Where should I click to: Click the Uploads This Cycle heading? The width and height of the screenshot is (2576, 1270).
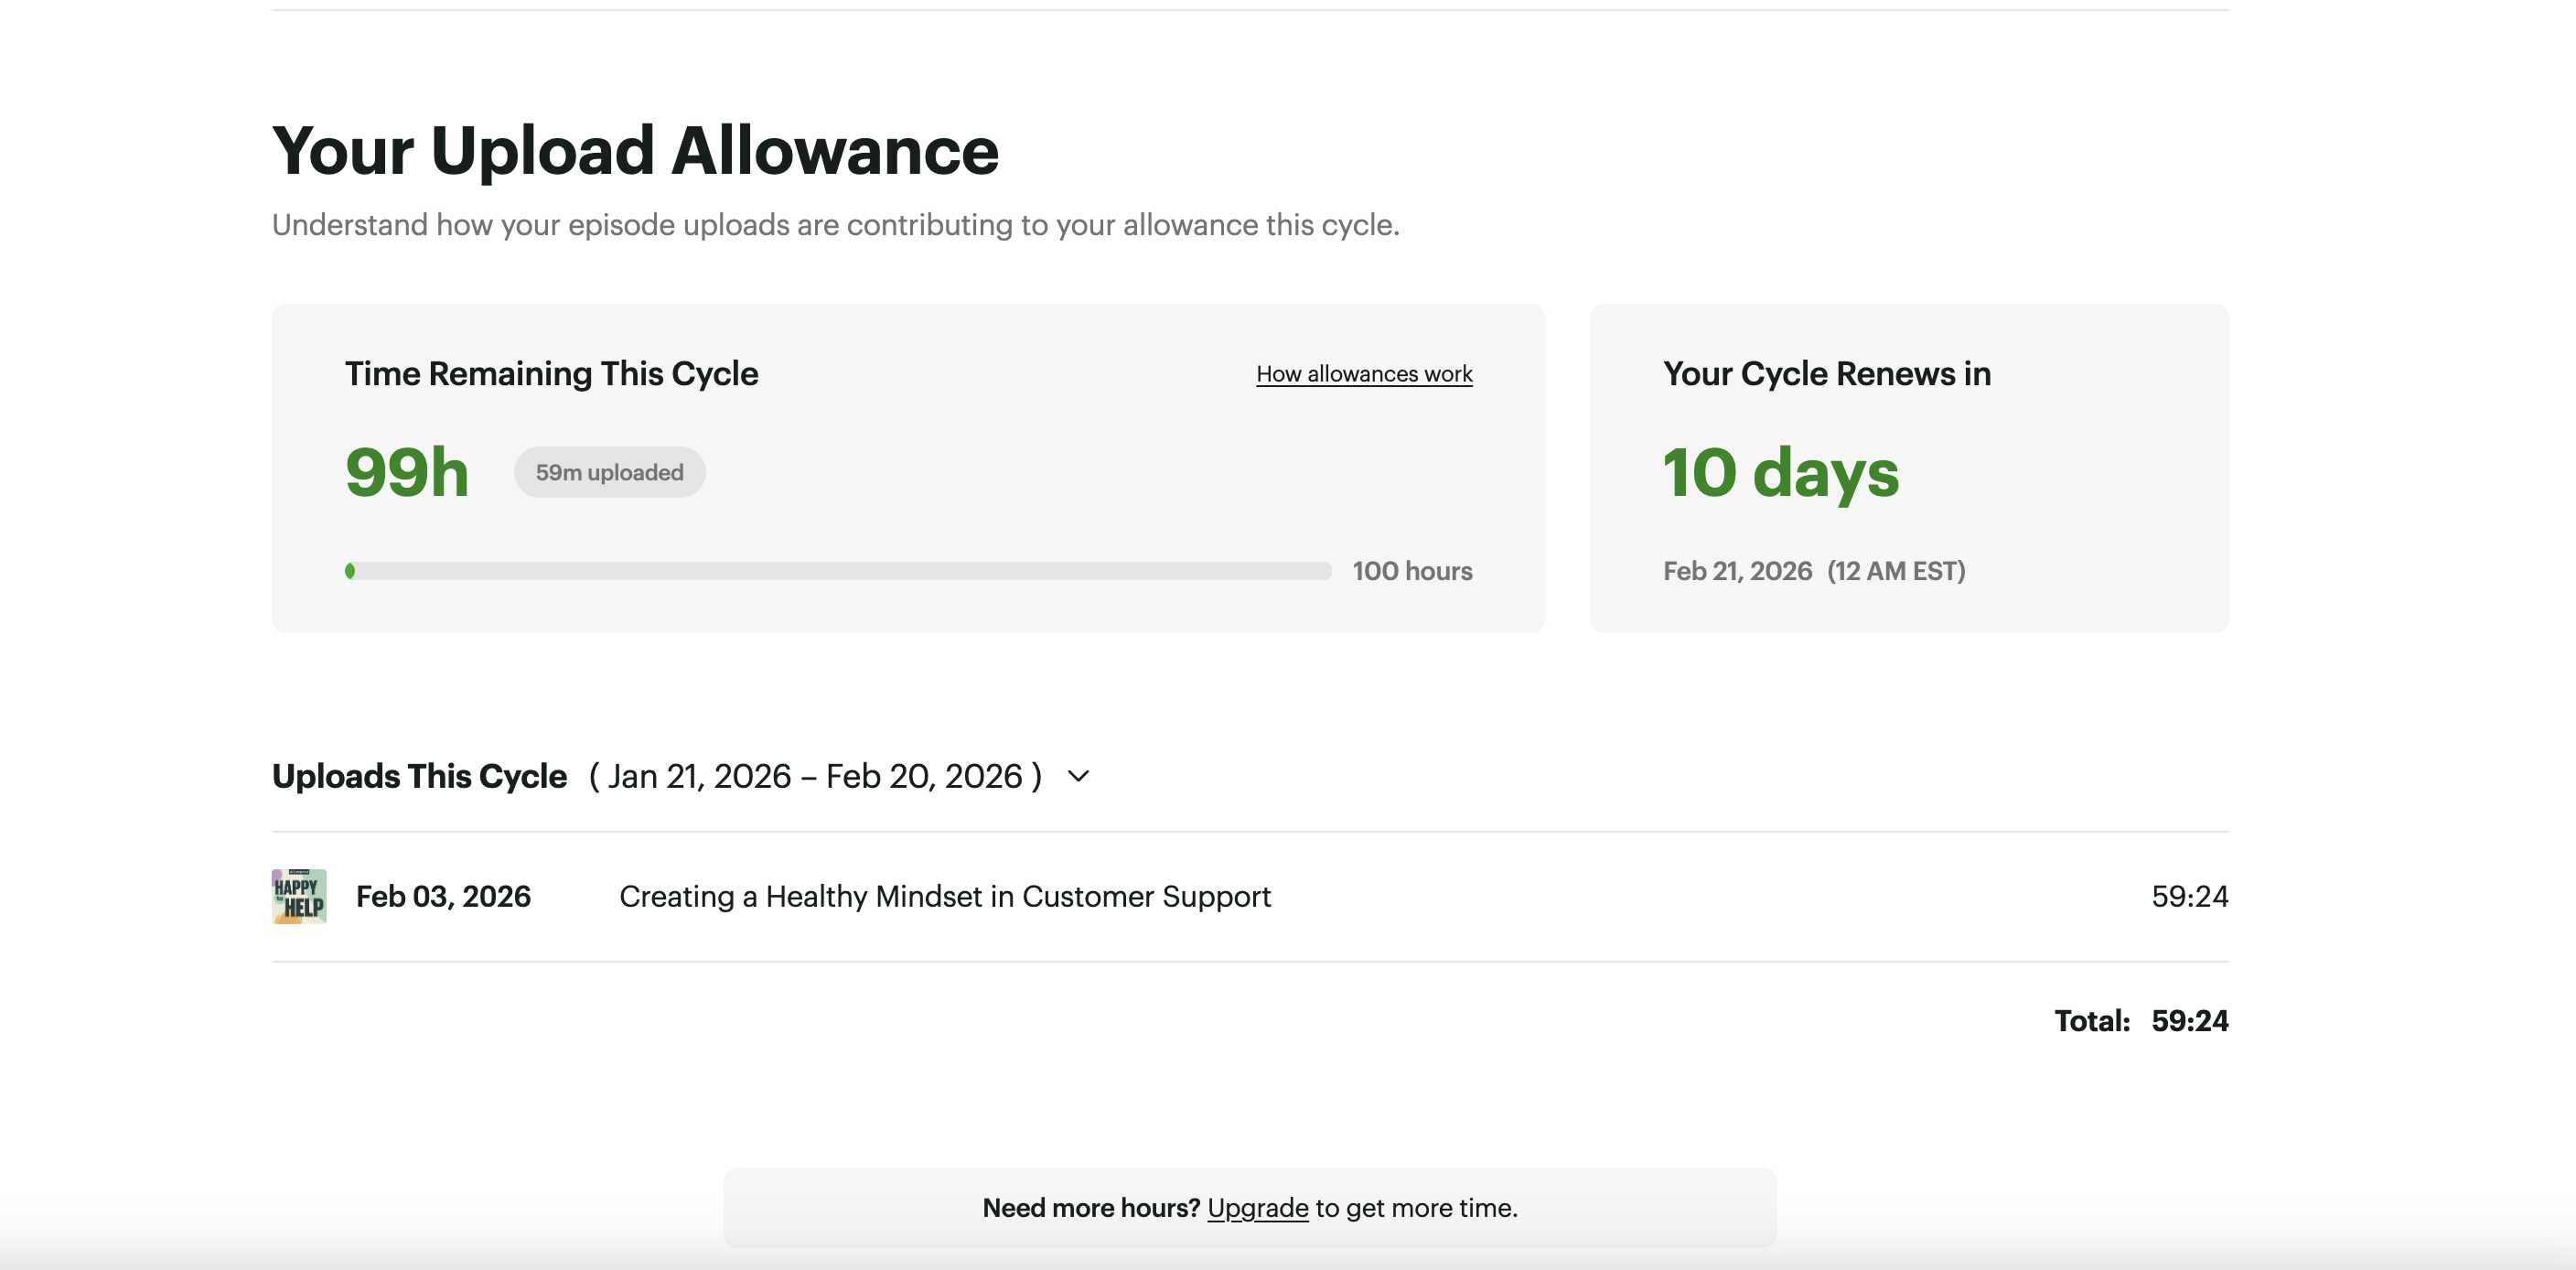[x=419, y=776]
